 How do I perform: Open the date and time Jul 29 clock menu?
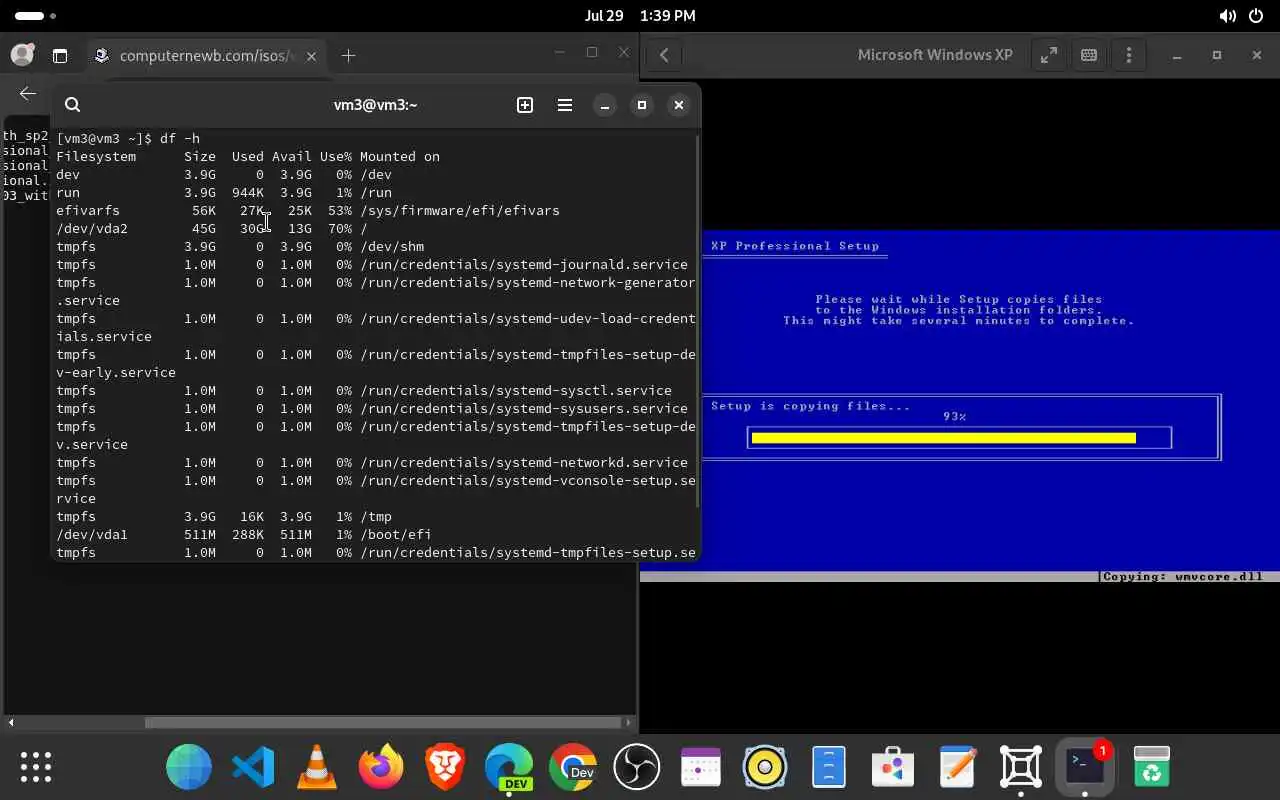[x=640, y=16]
